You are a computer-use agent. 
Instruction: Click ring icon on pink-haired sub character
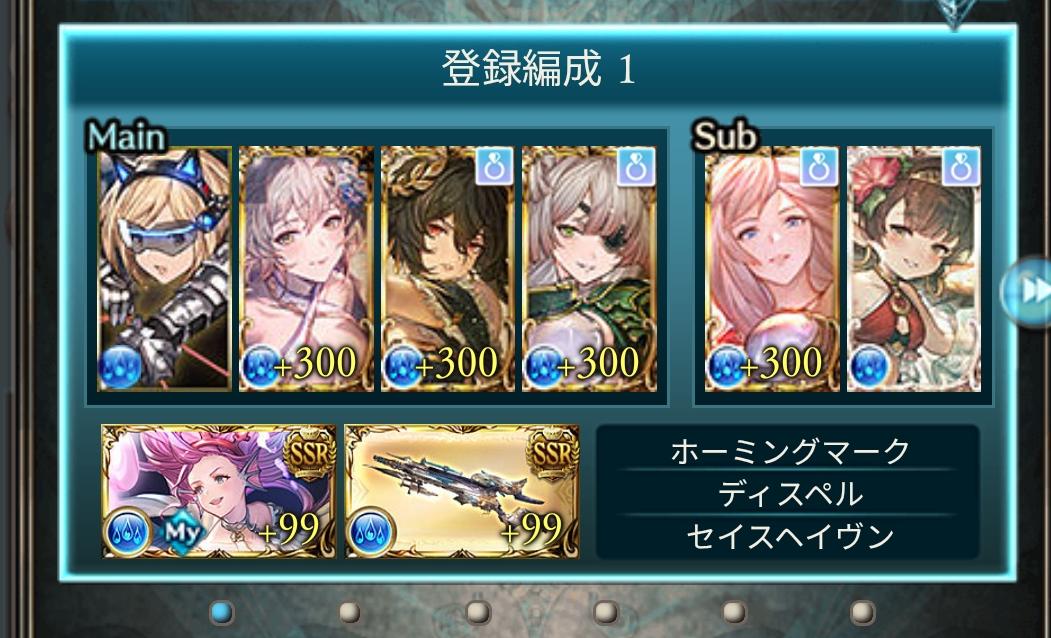[x=819, y=166]
